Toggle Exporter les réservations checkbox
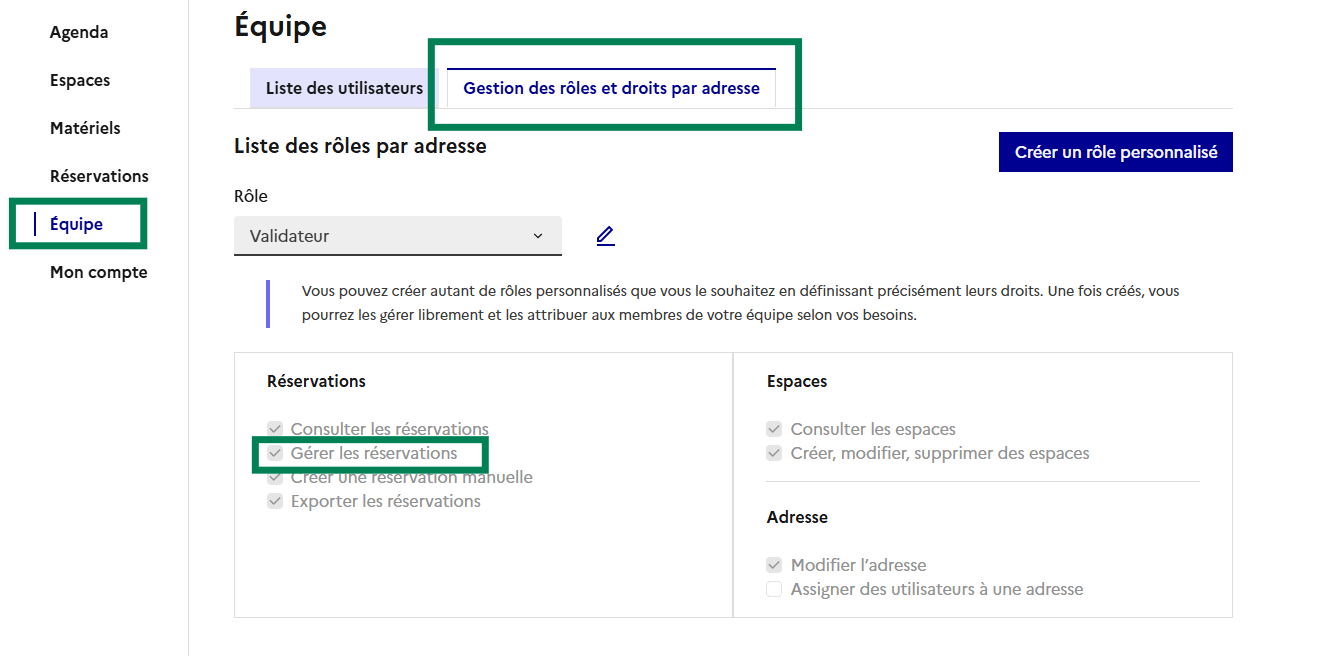1333x656 pixels. (275, 501)
